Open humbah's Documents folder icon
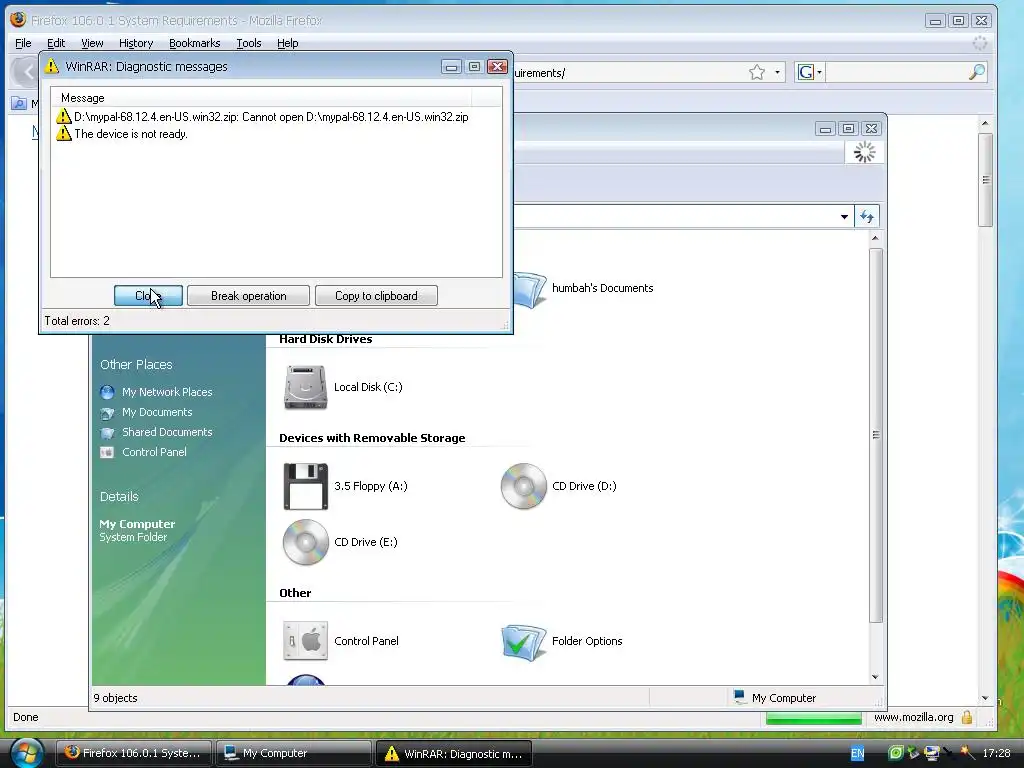Screen dimensions: 1024x768 click(530, 290)
